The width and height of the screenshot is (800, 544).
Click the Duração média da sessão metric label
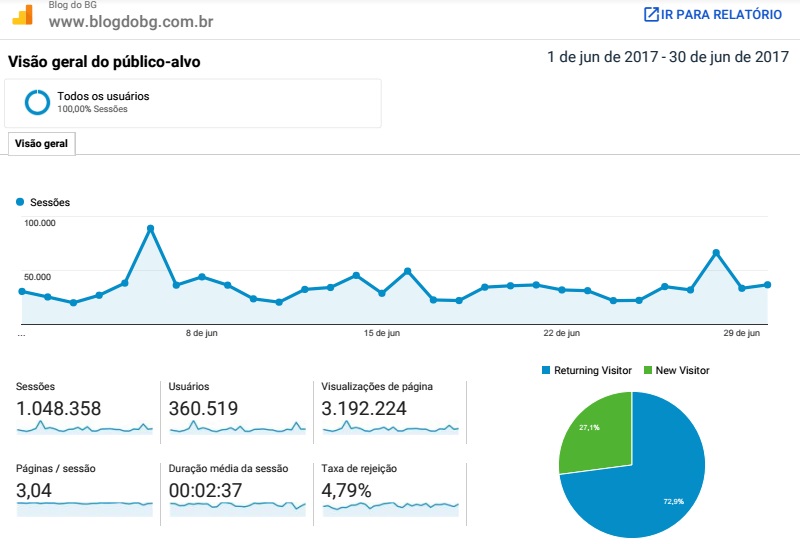click(x=228, y=468)
